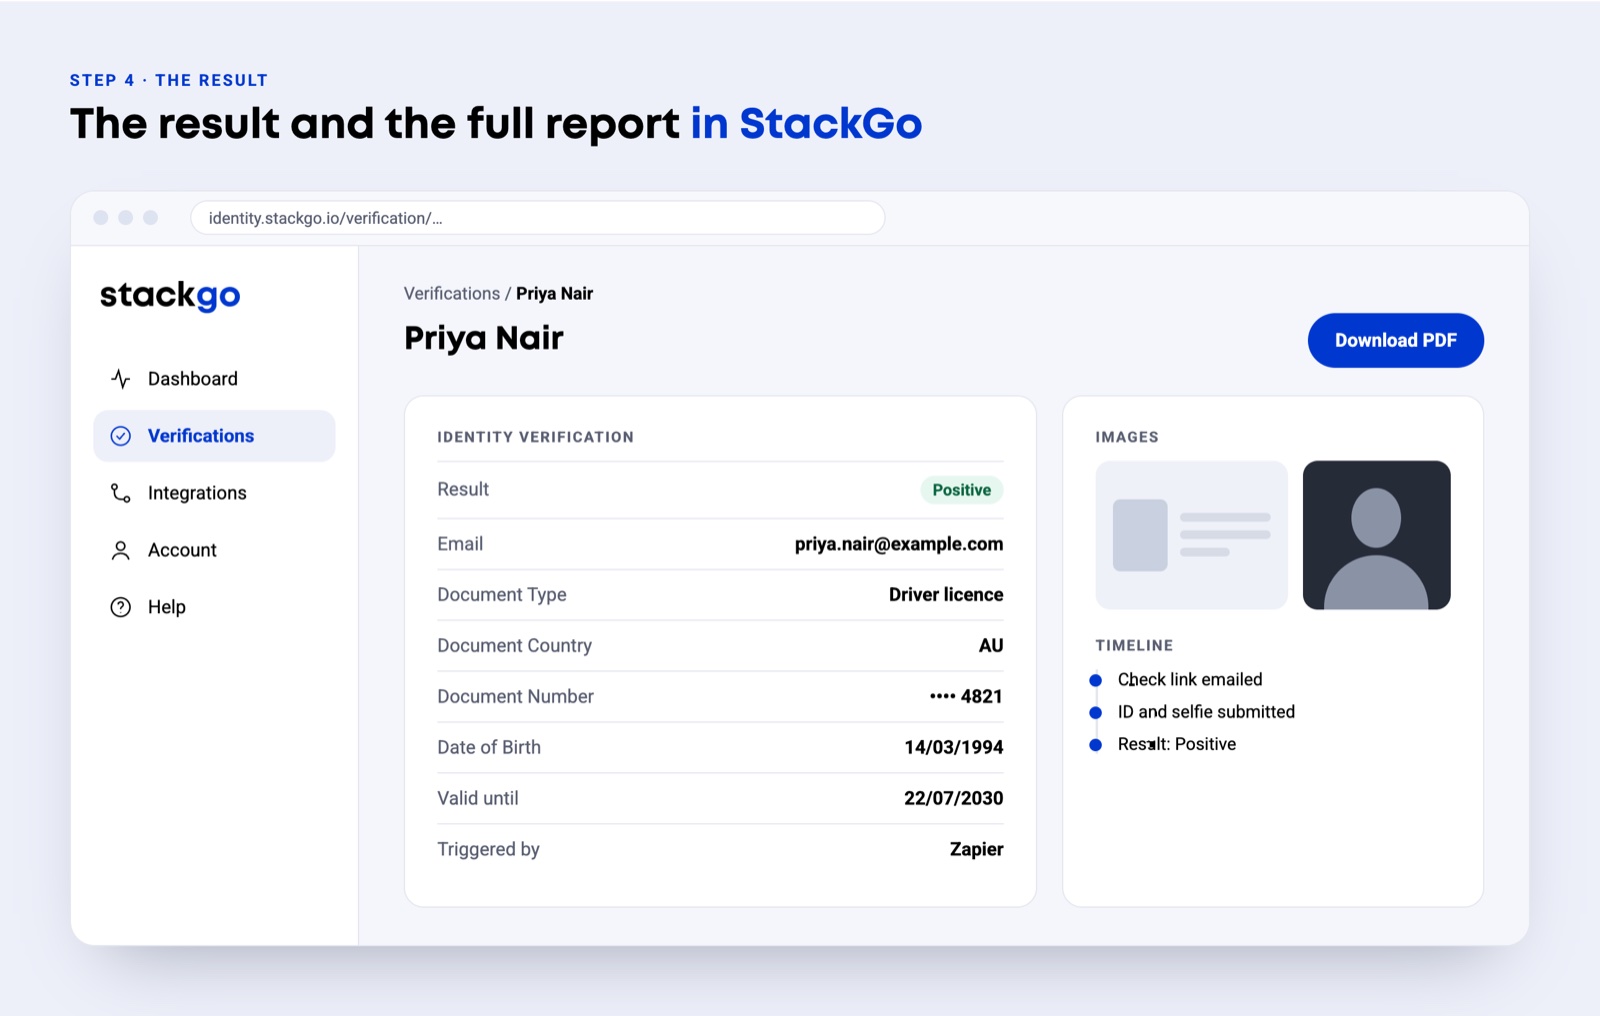
Task: Click the 'IDENTITY VERIFICATION' section header
Action: point(535,437)
